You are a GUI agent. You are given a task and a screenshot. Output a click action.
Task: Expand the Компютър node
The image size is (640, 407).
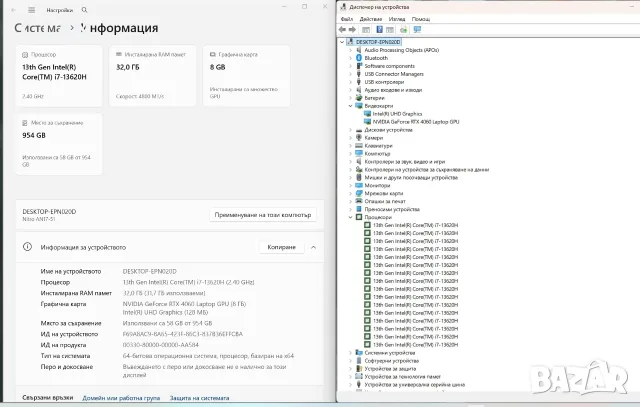tap(350, 153)
